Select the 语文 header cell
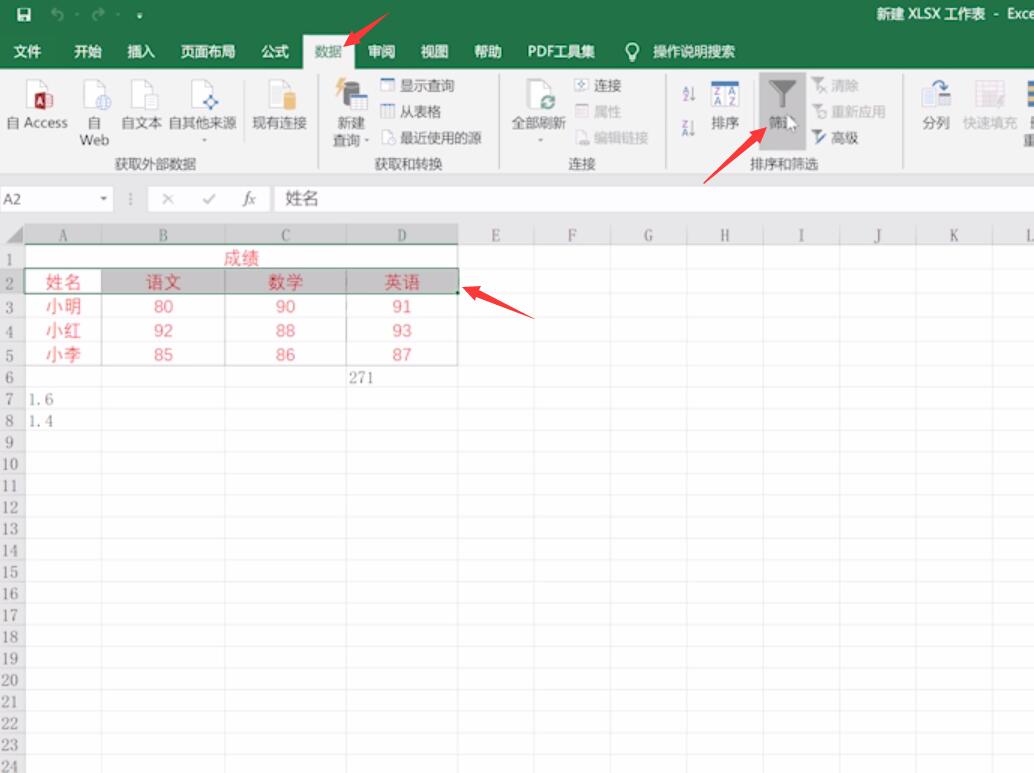This screenshot has height=773, width=1034. 163,282
